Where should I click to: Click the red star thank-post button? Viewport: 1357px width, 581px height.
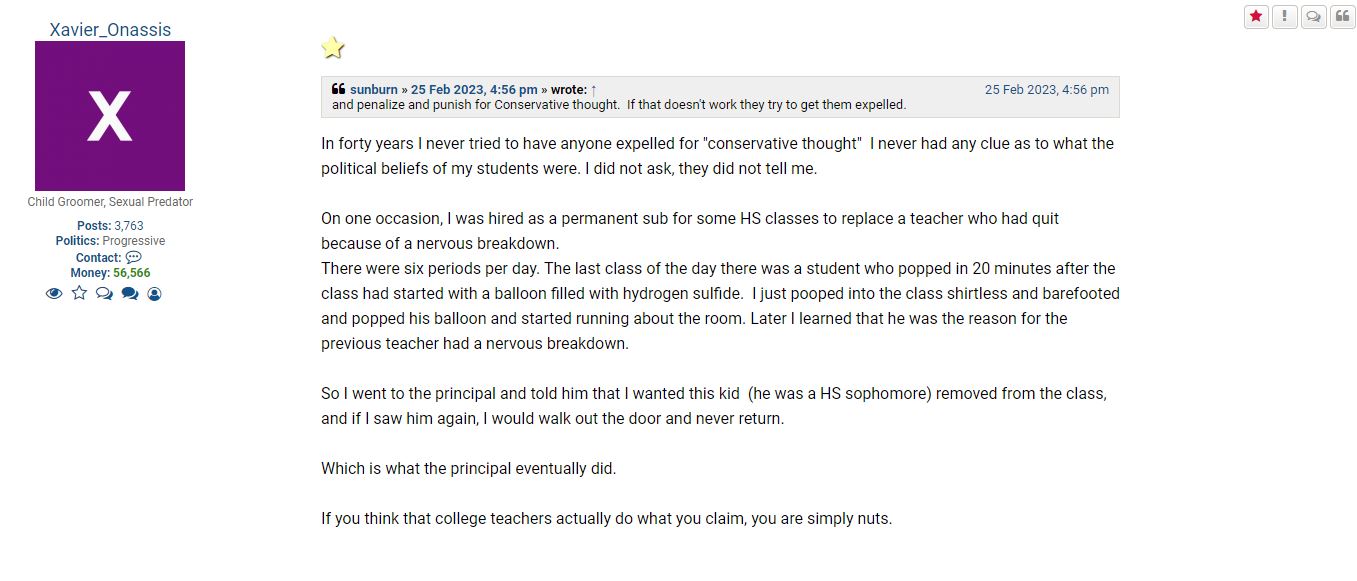point(1256,16)
